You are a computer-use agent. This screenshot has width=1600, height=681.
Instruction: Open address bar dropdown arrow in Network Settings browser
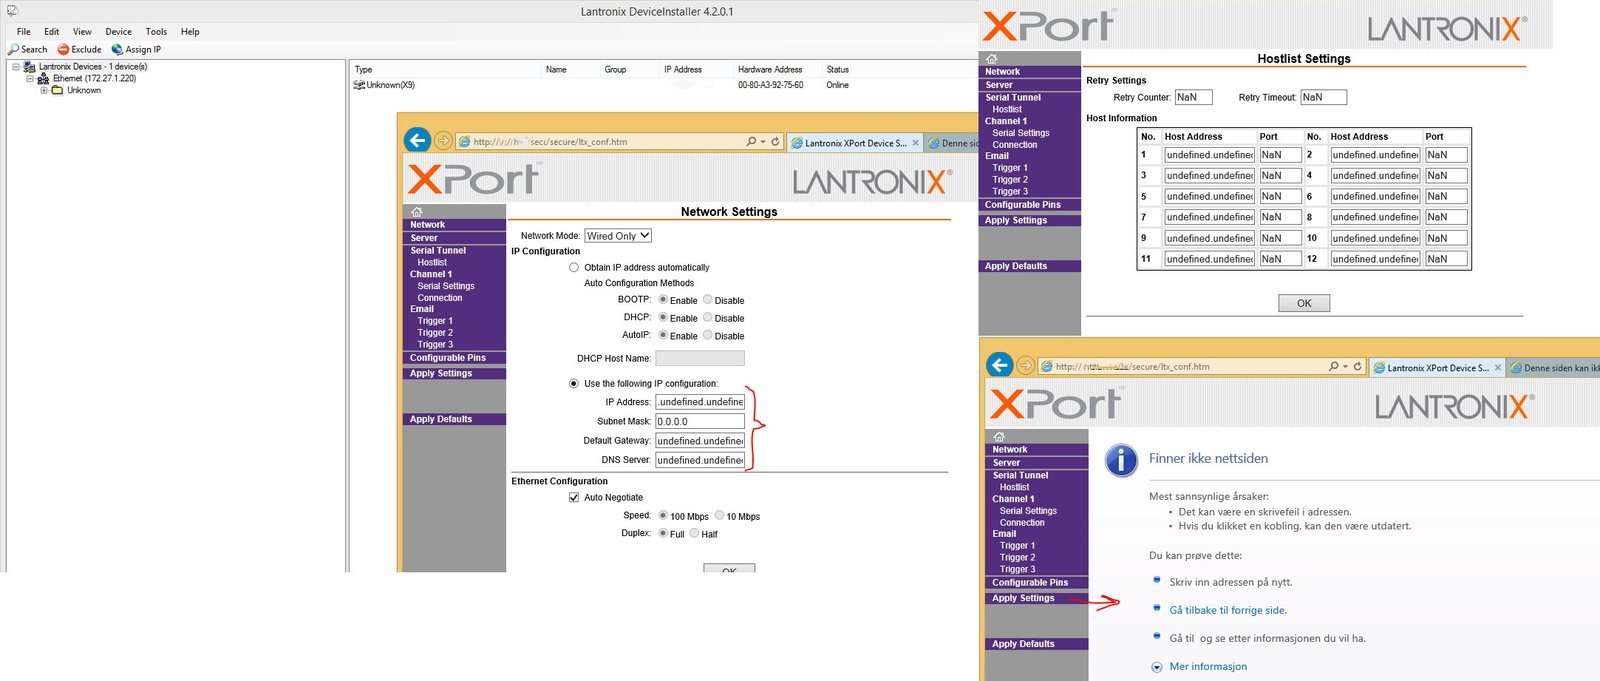pos(763,142)
